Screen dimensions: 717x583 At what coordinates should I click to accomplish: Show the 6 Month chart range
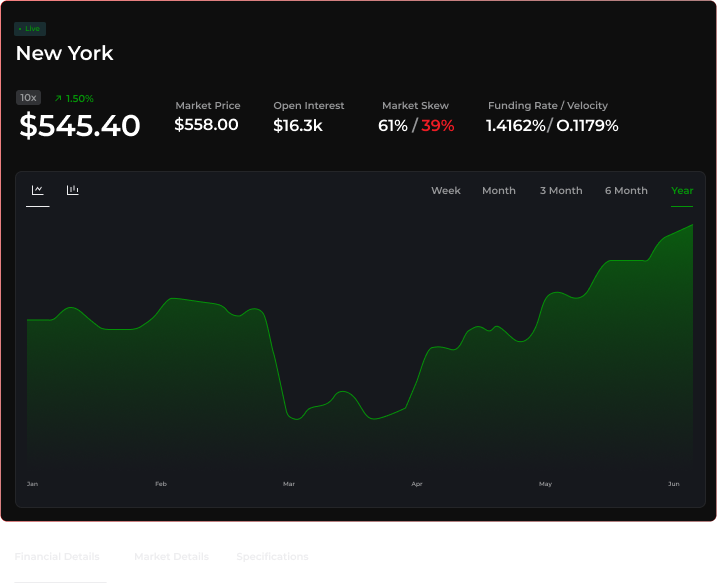coord(626,191)
